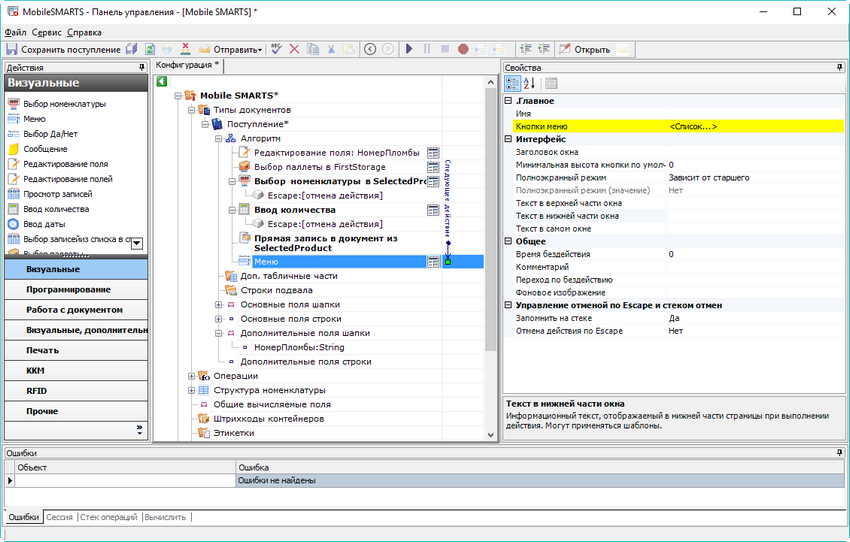Click the circled back arrow icon

tap(370, 49)
